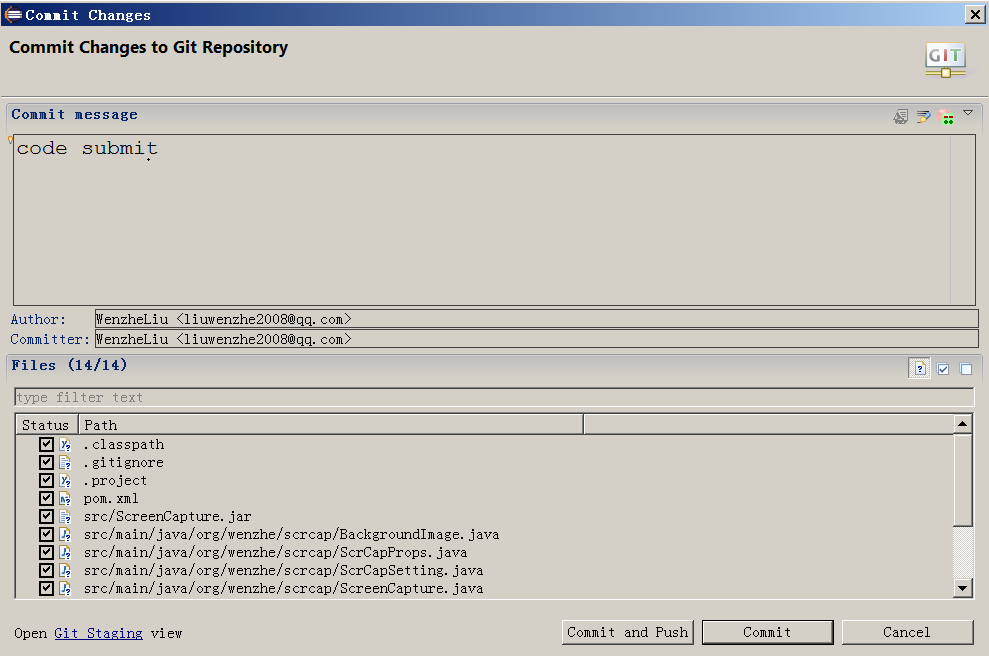Select the BackgroundImage.java path text
The height and width of the screenshot is (656, 989).
pyautogui.click(x=291, y=534)
